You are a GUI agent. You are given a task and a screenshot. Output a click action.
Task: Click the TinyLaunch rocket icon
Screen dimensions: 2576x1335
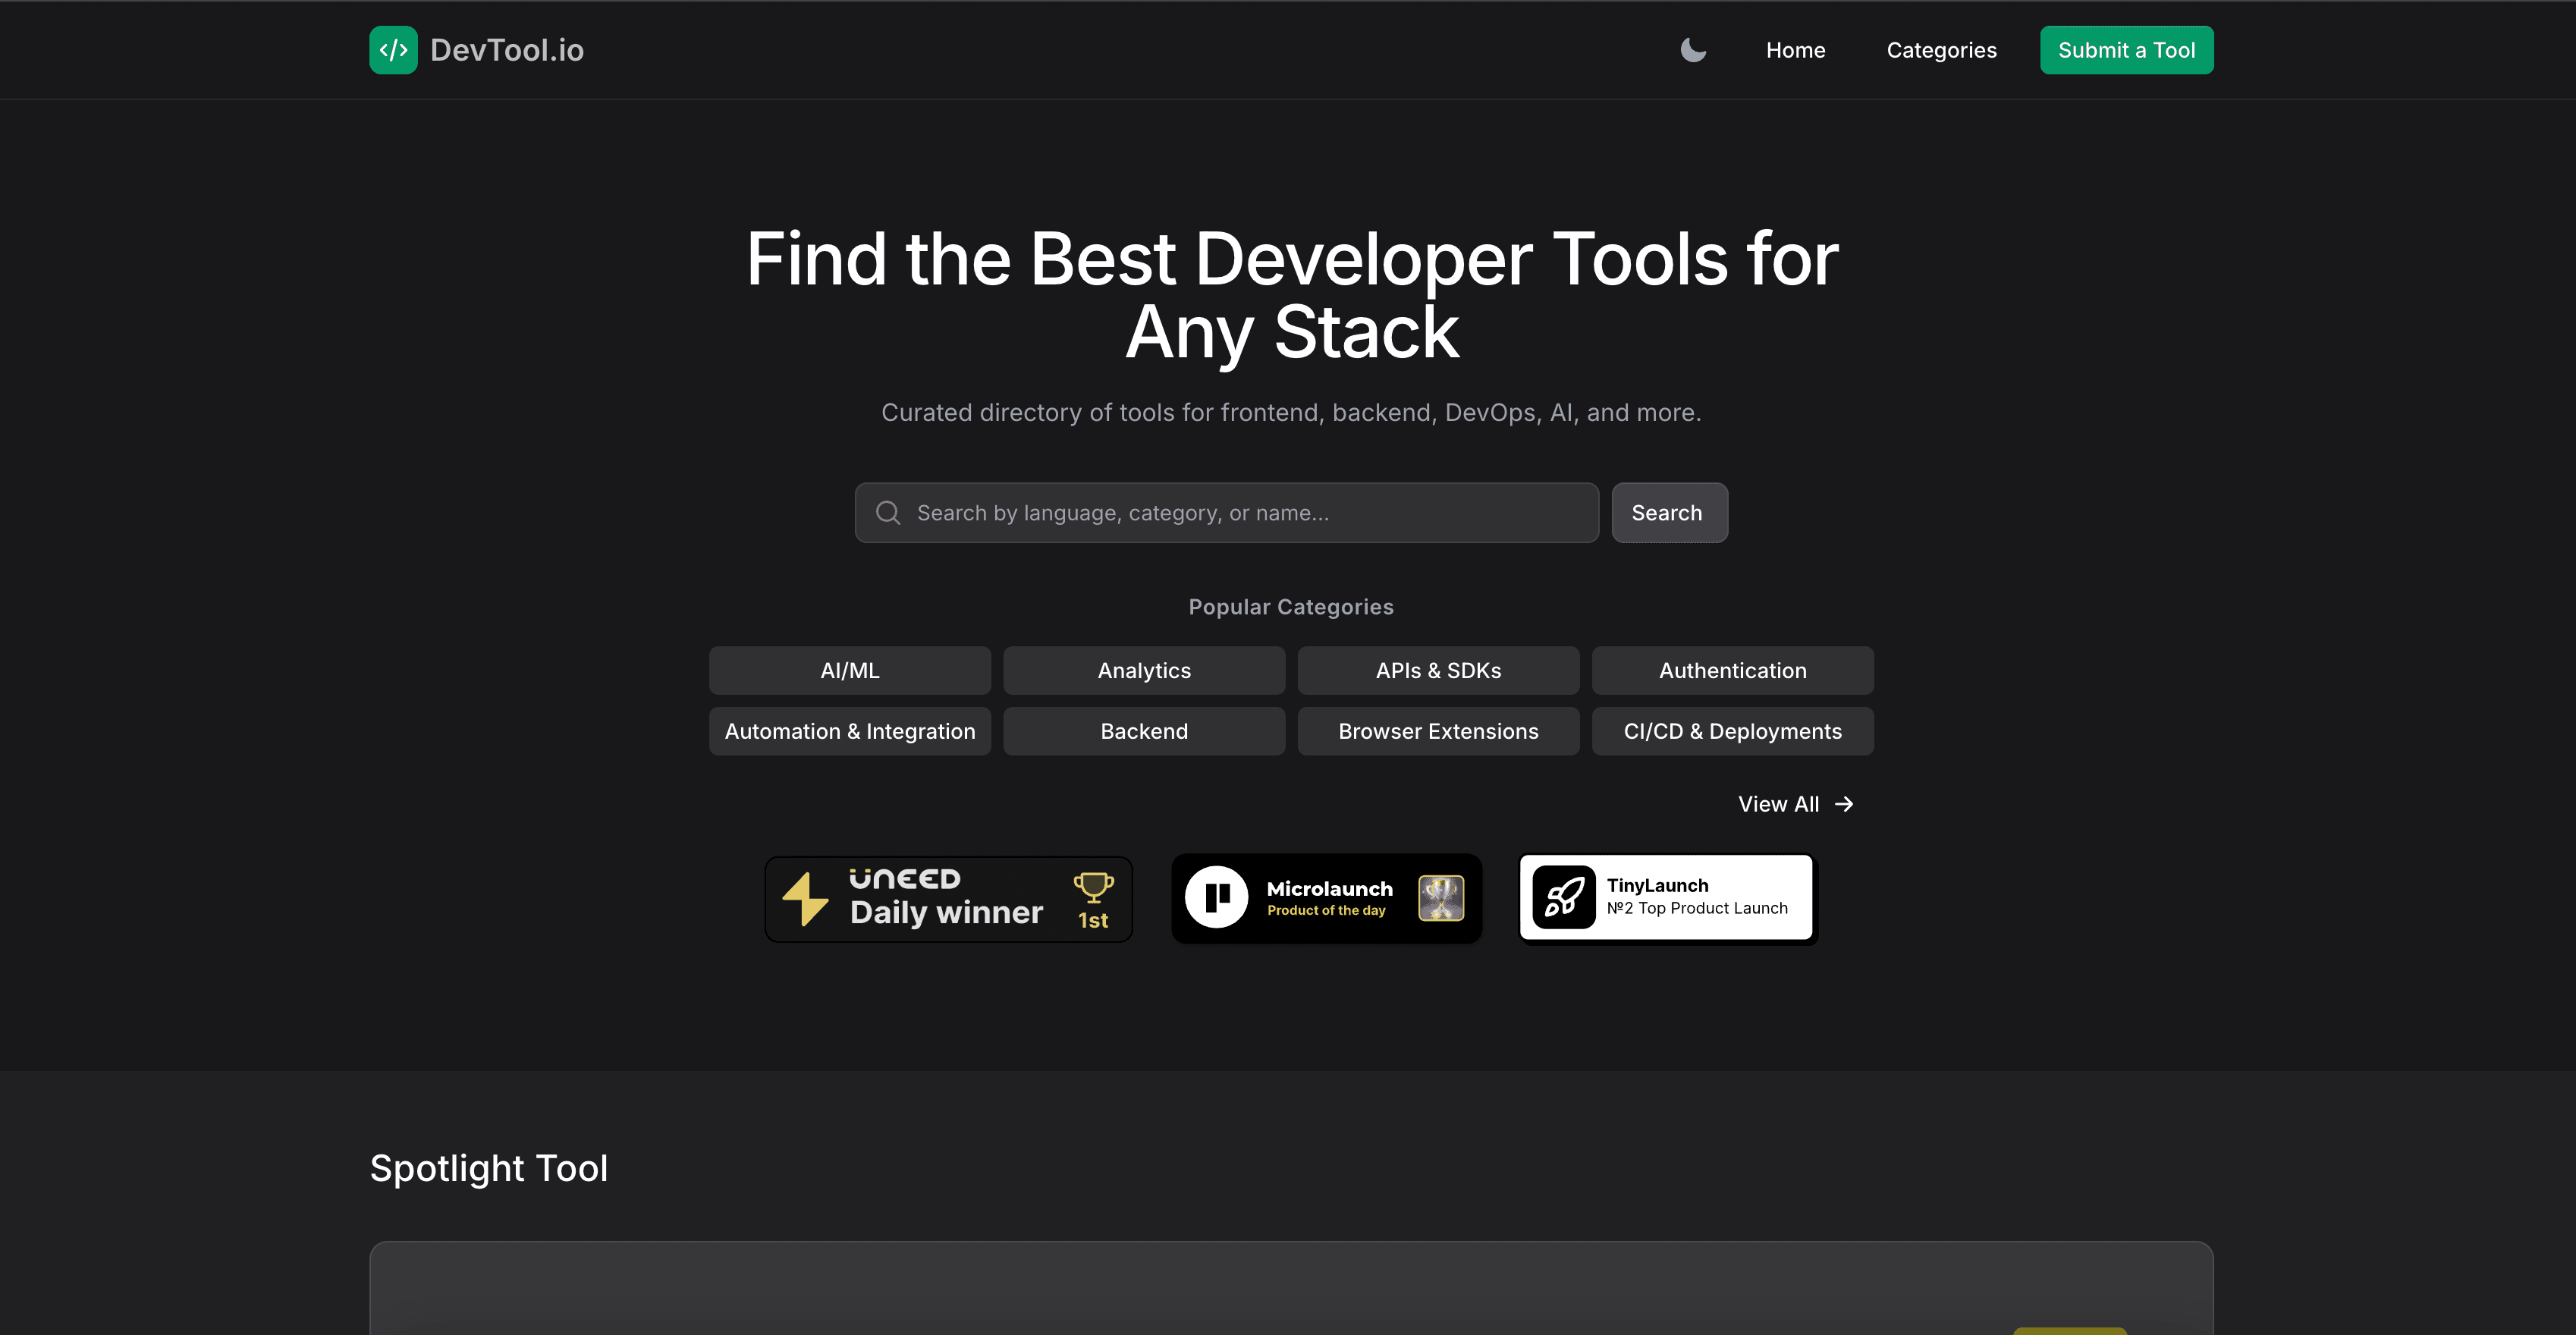pos(1564,897)
